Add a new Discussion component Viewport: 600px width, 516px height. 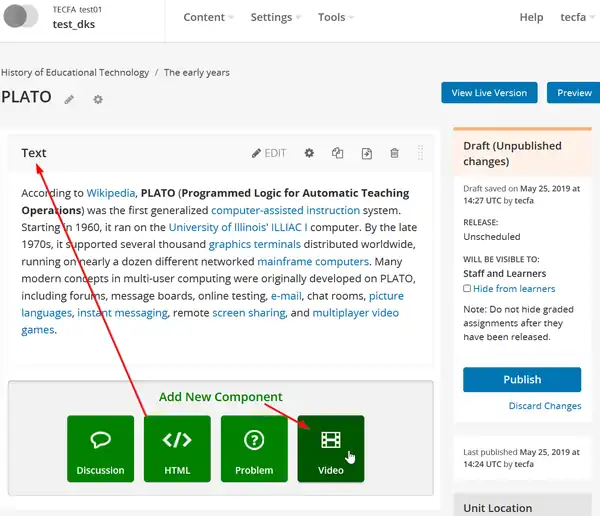[100, 448]
